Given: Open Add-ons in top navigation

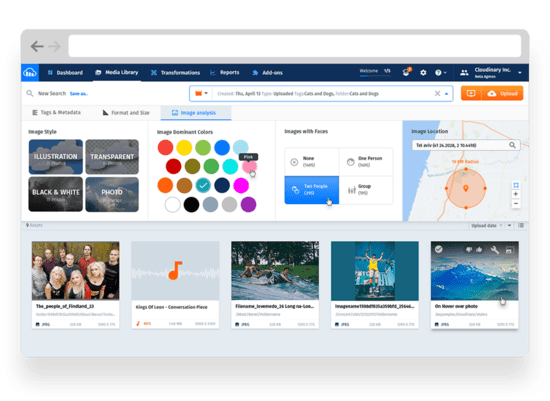Looking at the screenshot, I should tap(267, 73).
